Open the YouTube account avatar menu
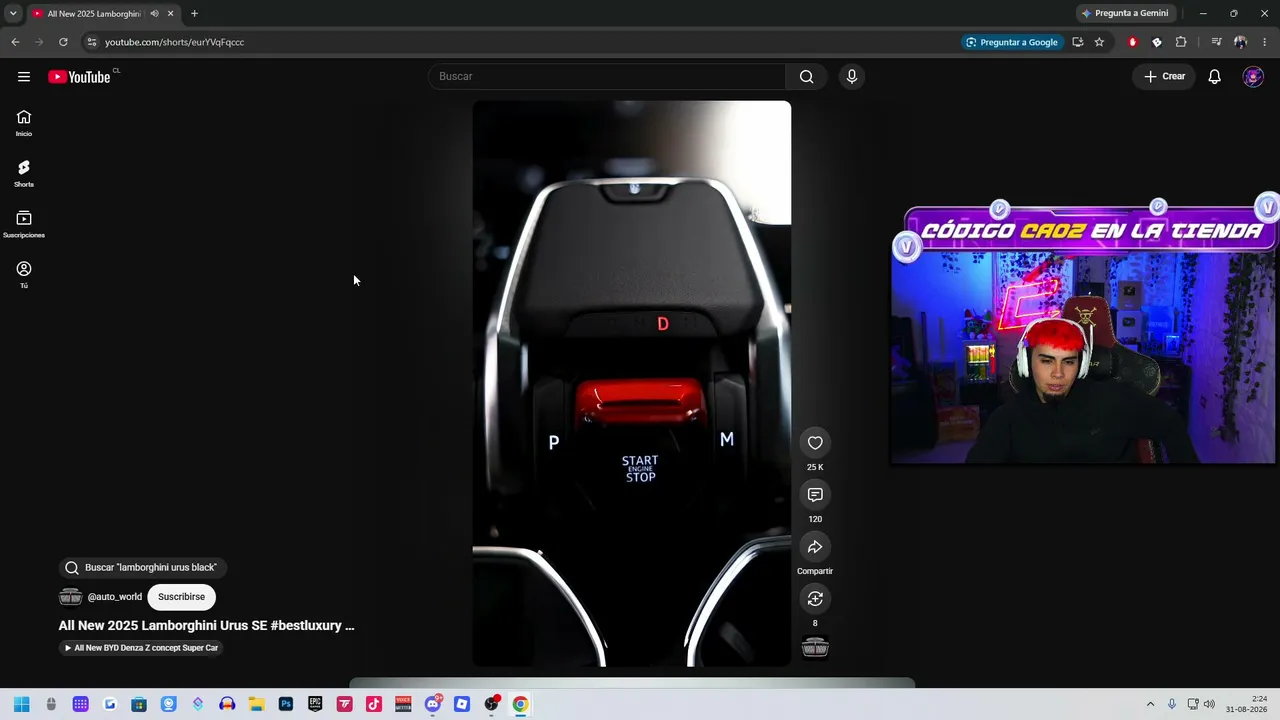Viewport: 1280px width, 720px height. [1253, 77]
